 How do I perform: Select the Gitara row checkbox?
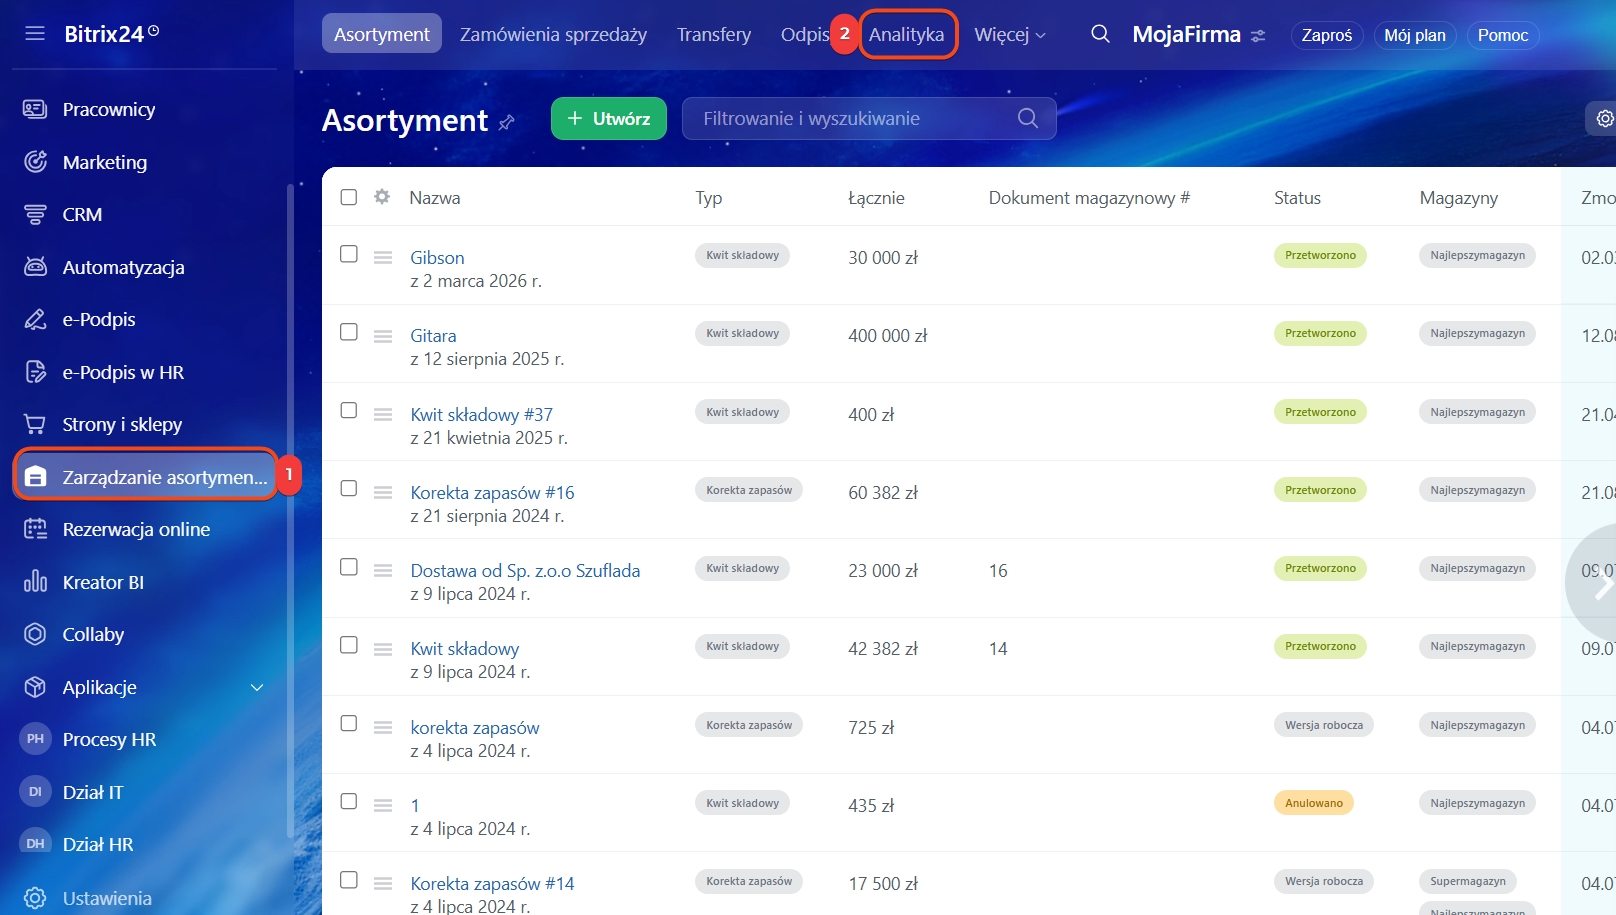click(x=349, y=332)
